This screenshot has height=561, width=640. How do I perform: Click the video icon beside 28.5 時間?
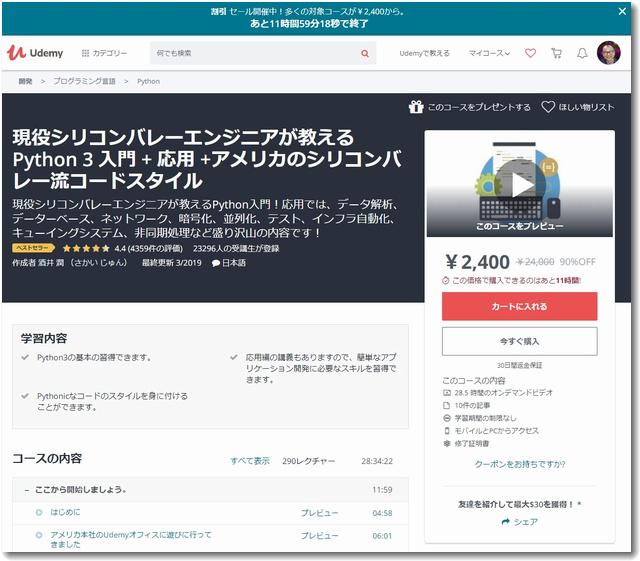tap(447, 393)
